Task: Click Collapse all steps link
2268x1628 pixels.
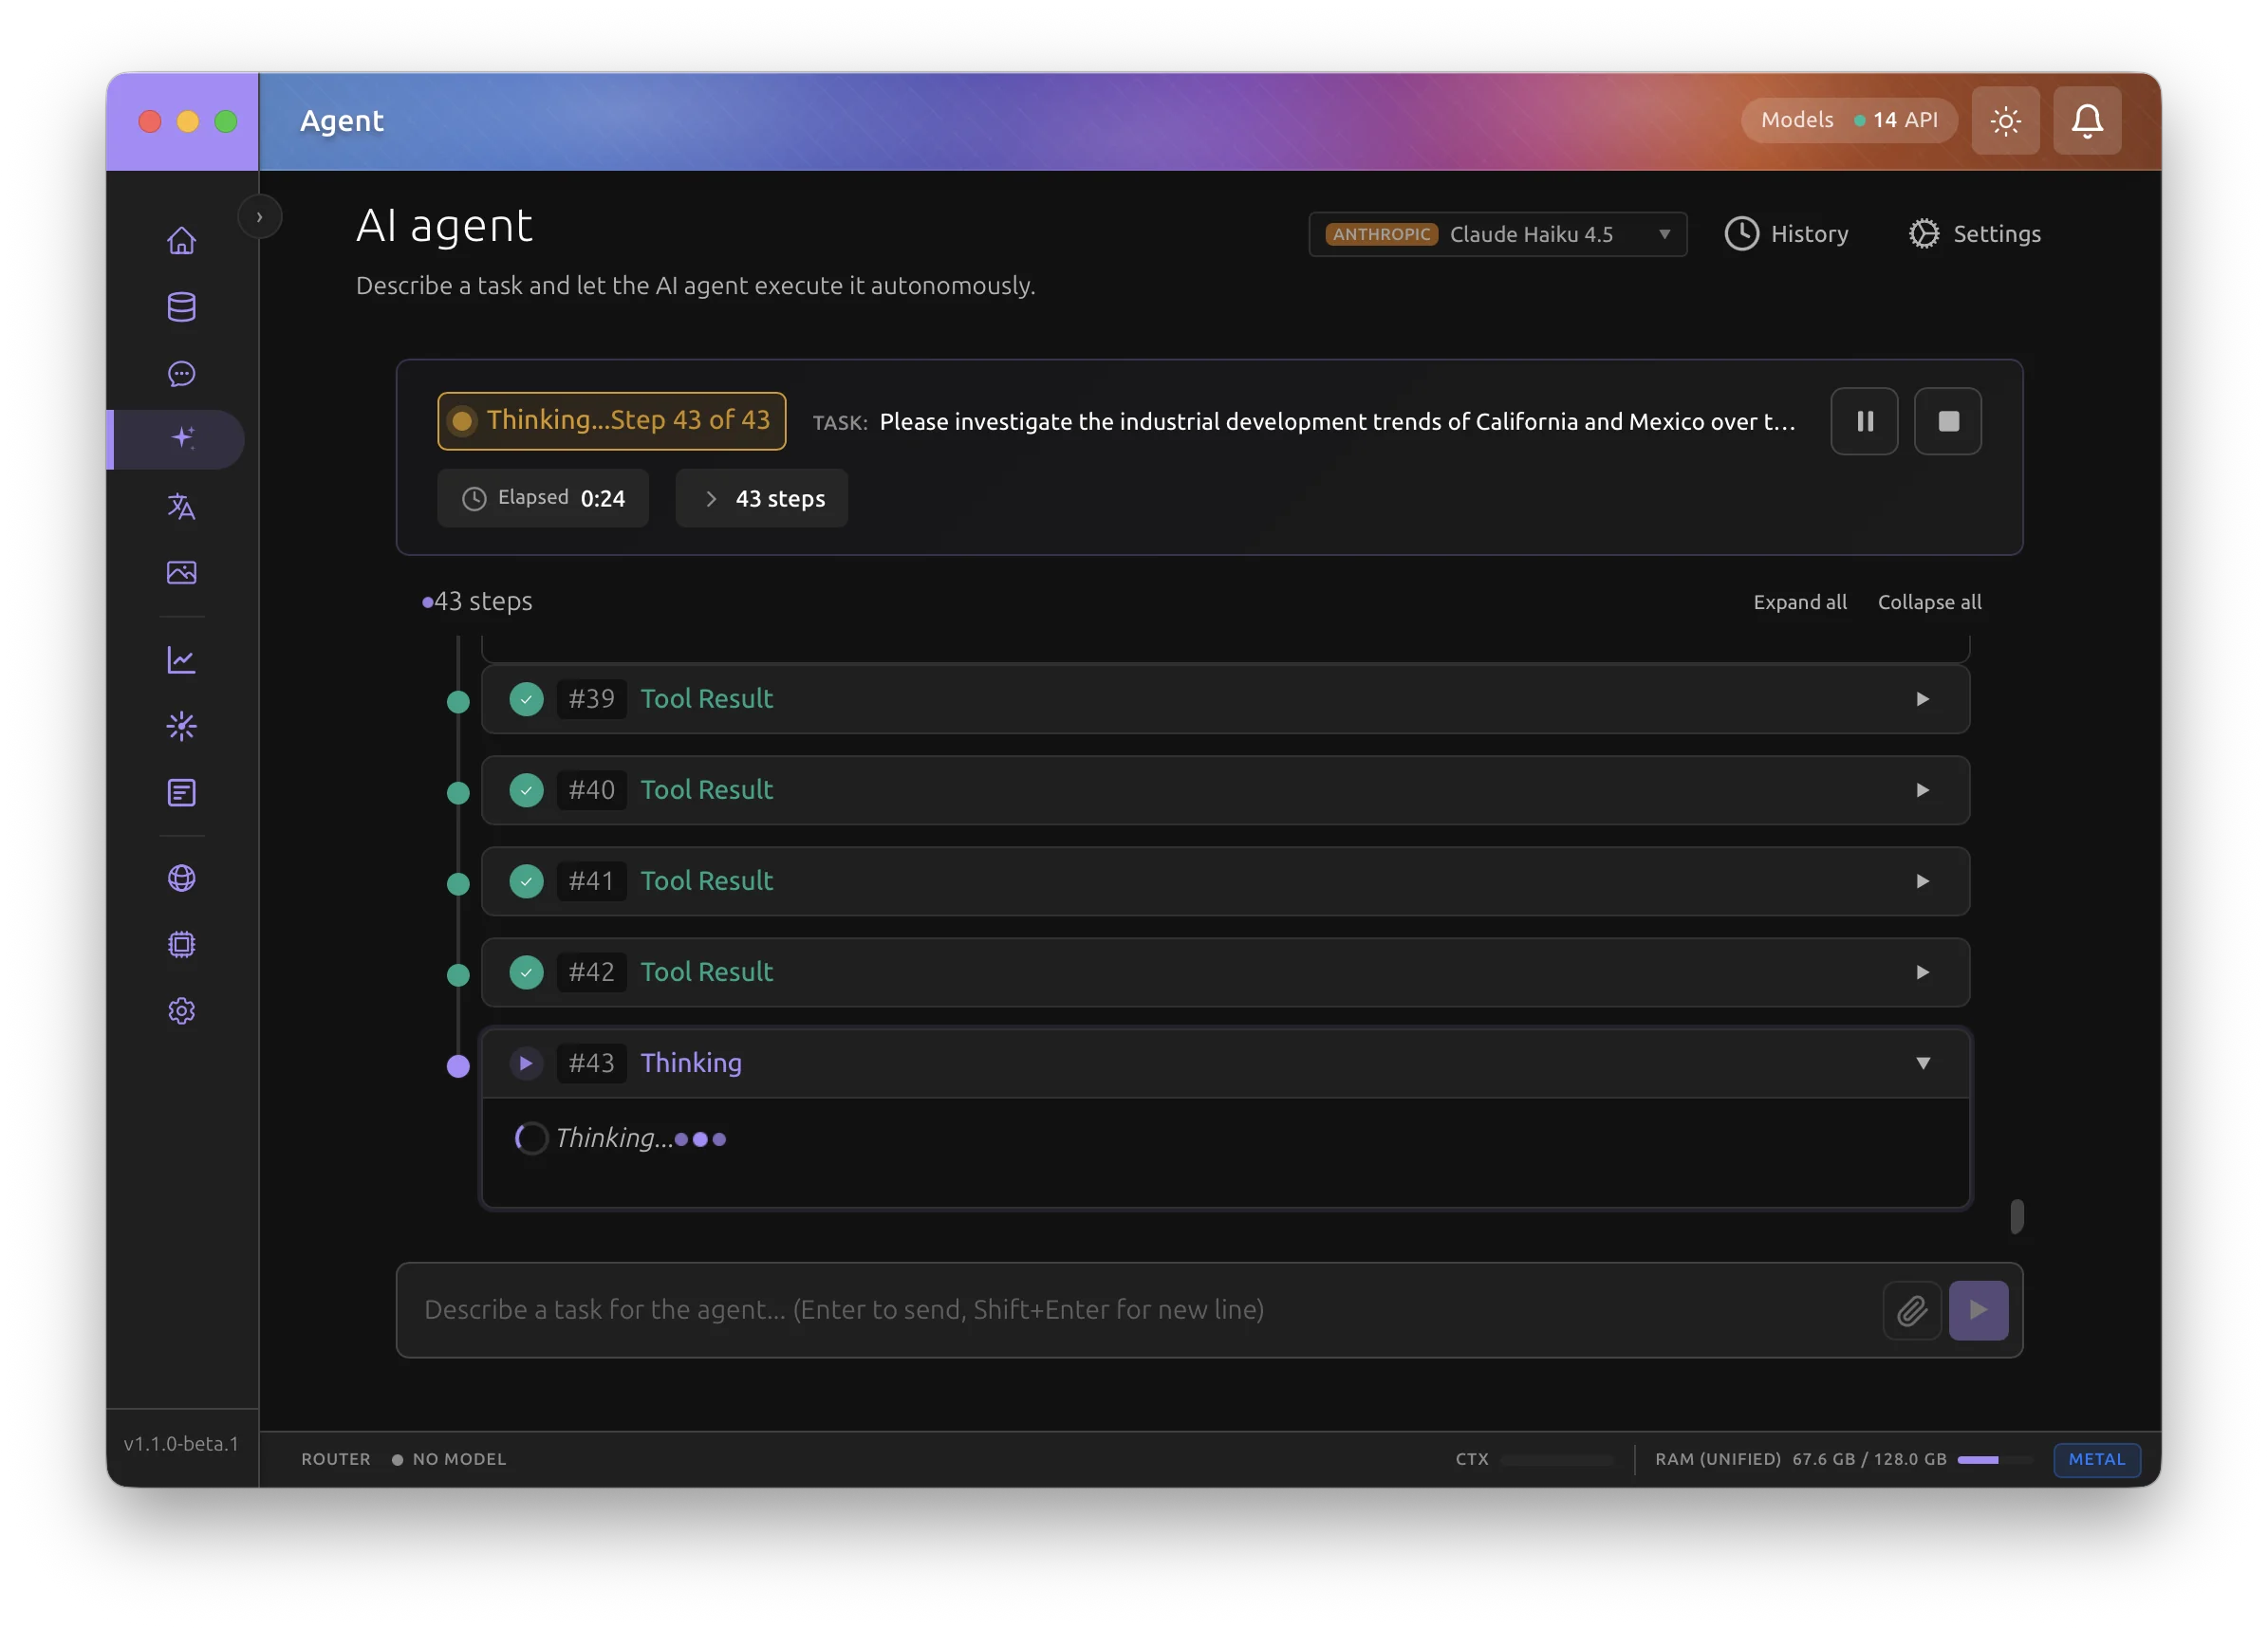Action: pos(1928,602)
